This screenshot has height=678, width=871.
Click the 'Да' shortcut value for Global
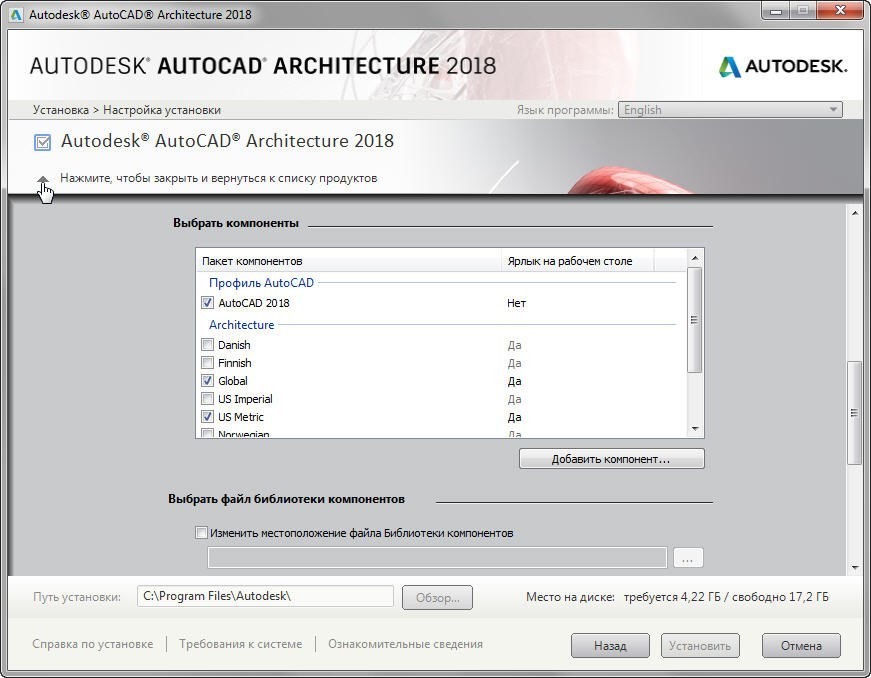[x=514, y=381]
